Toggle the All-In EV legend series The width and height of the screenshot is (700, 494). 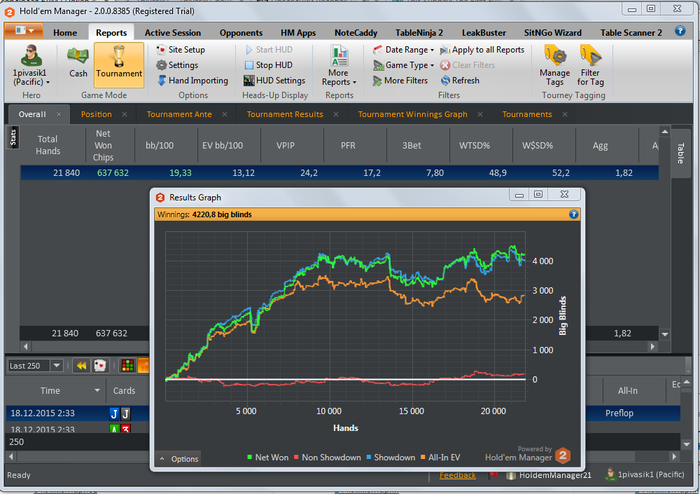(x=440, y=457)
